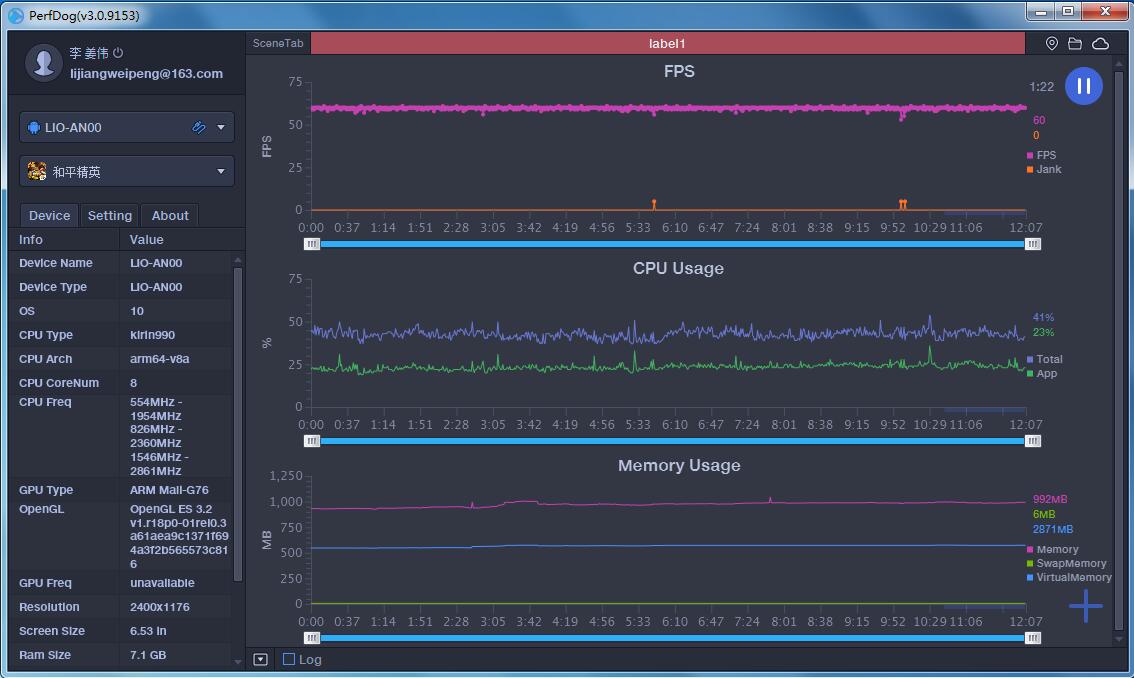
Task: Click the cloud upload icon
Action: click(1100, 44)
